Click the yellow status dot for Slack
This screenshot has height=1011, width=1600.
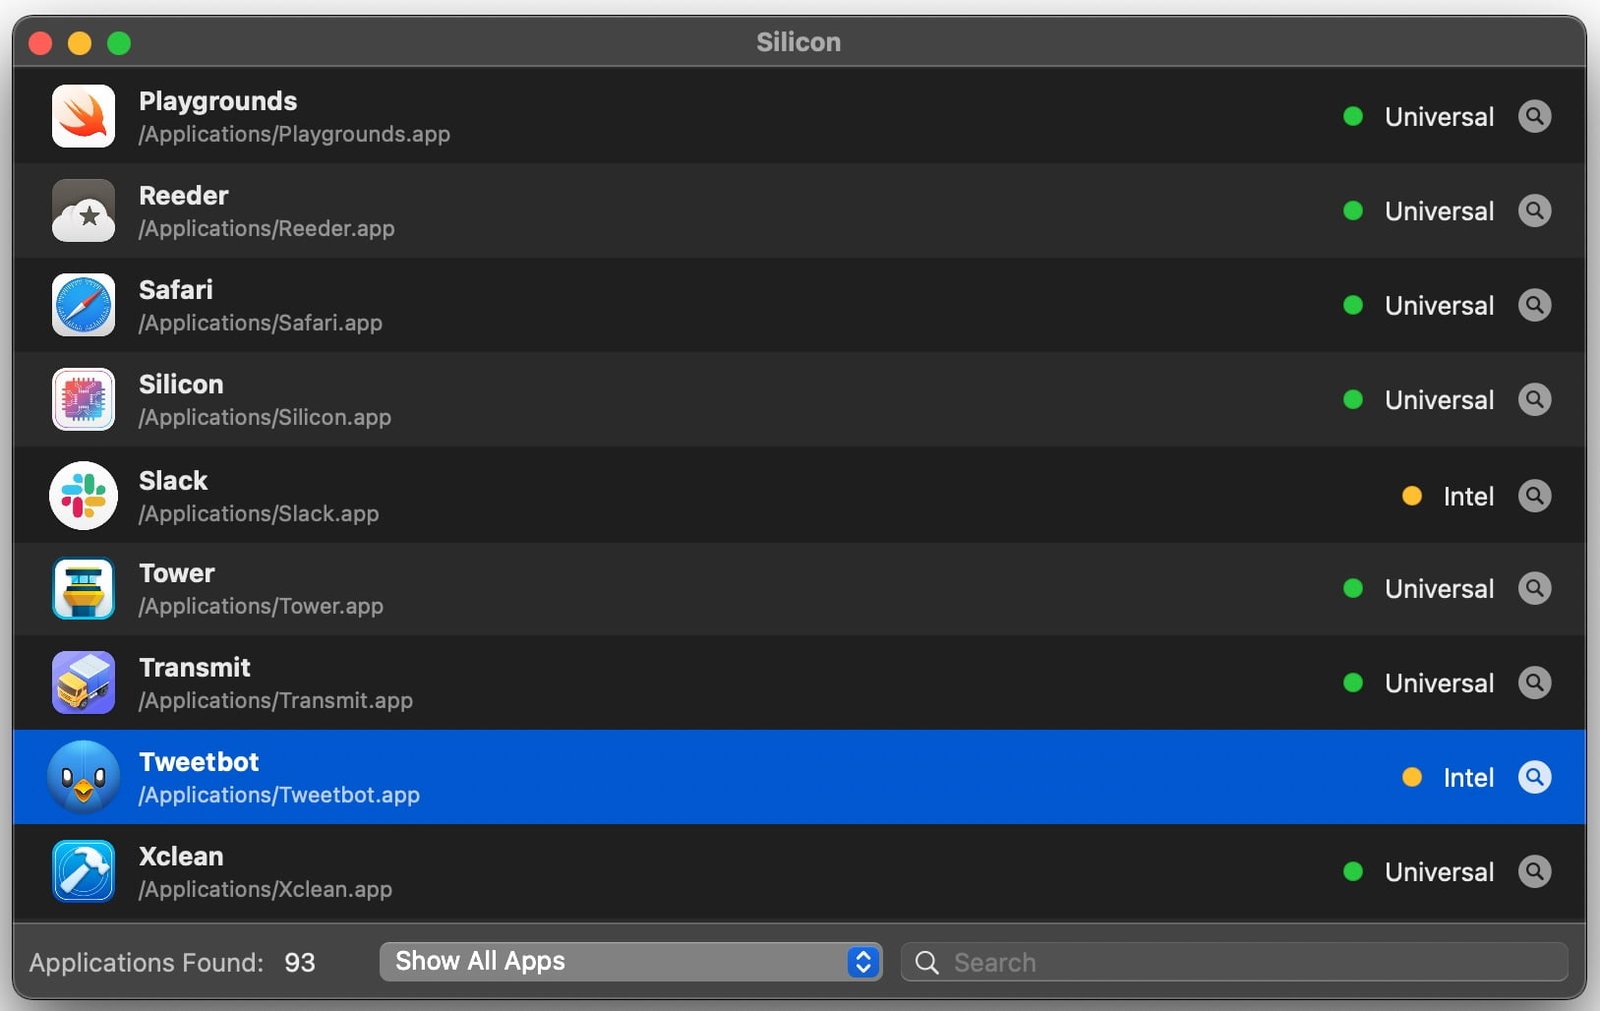[1412, 496]
